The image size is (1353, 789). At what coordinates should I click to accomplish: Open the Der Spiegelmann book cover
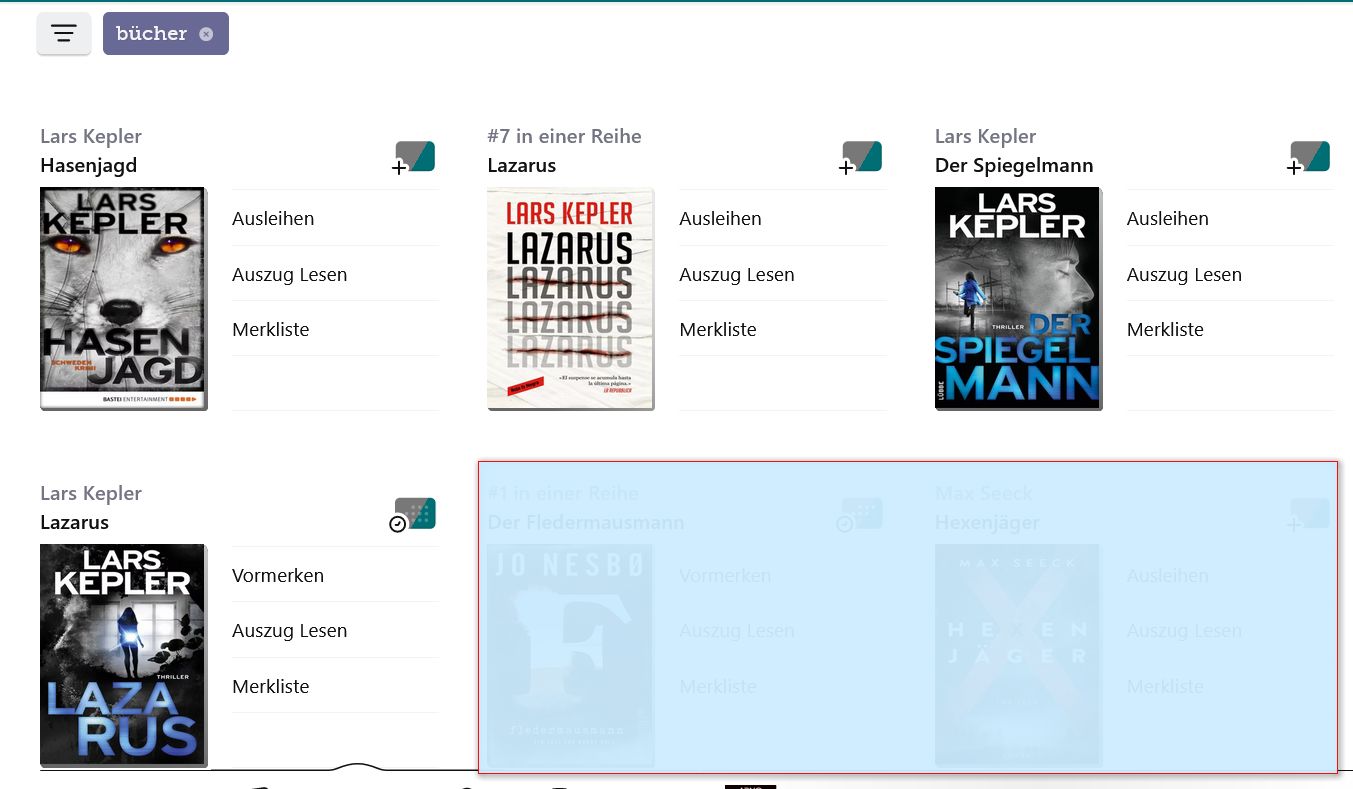pyautogui.click(x=1017, y=298)
